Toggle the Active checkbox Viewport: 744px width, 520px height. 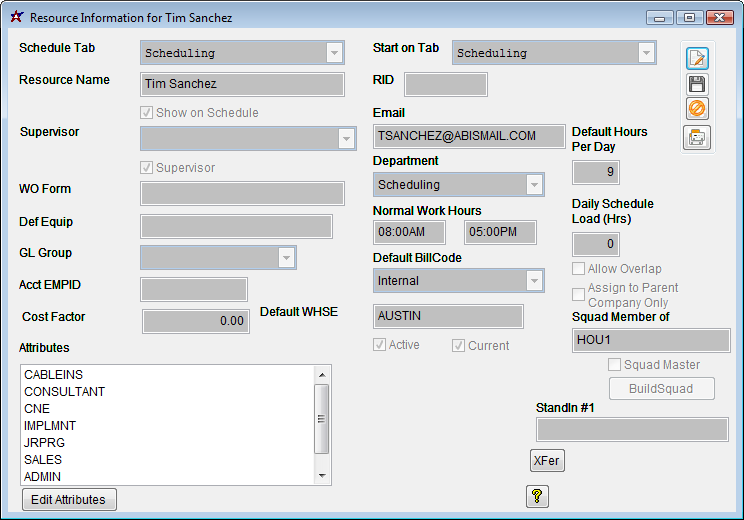click(380, 345)
